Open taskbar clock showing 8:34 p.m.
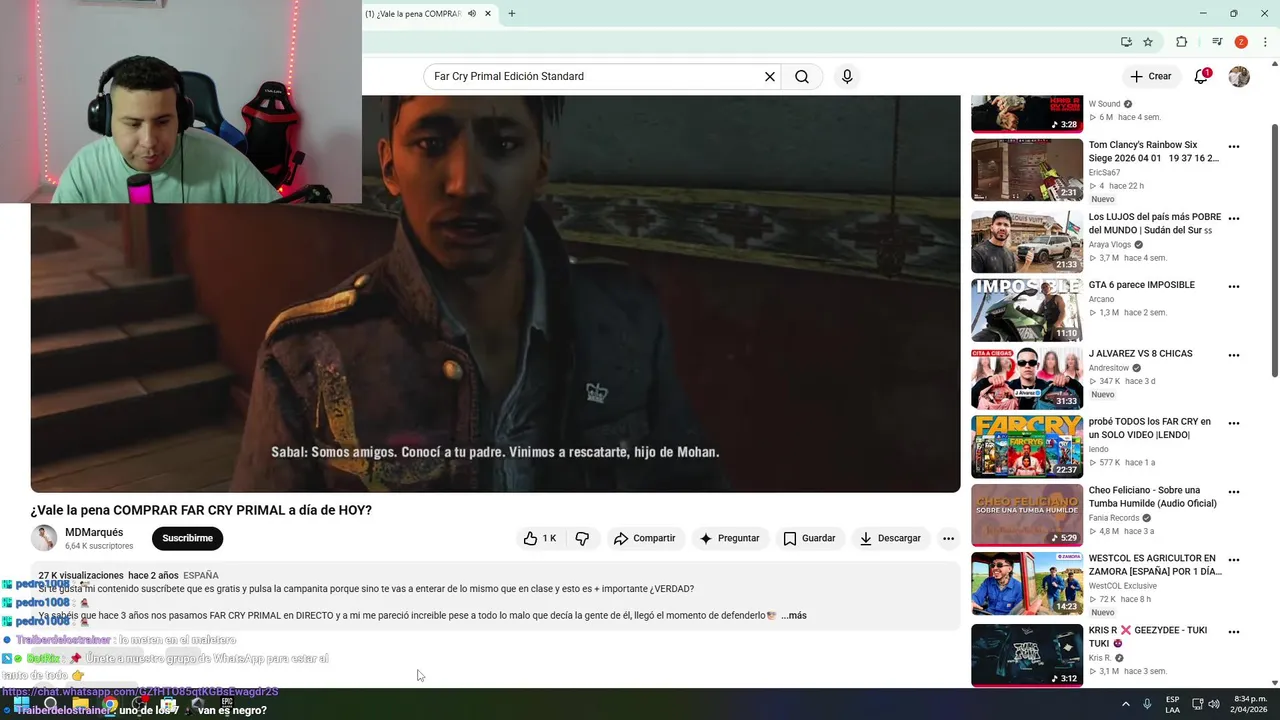 click(x=1247, y=704)
